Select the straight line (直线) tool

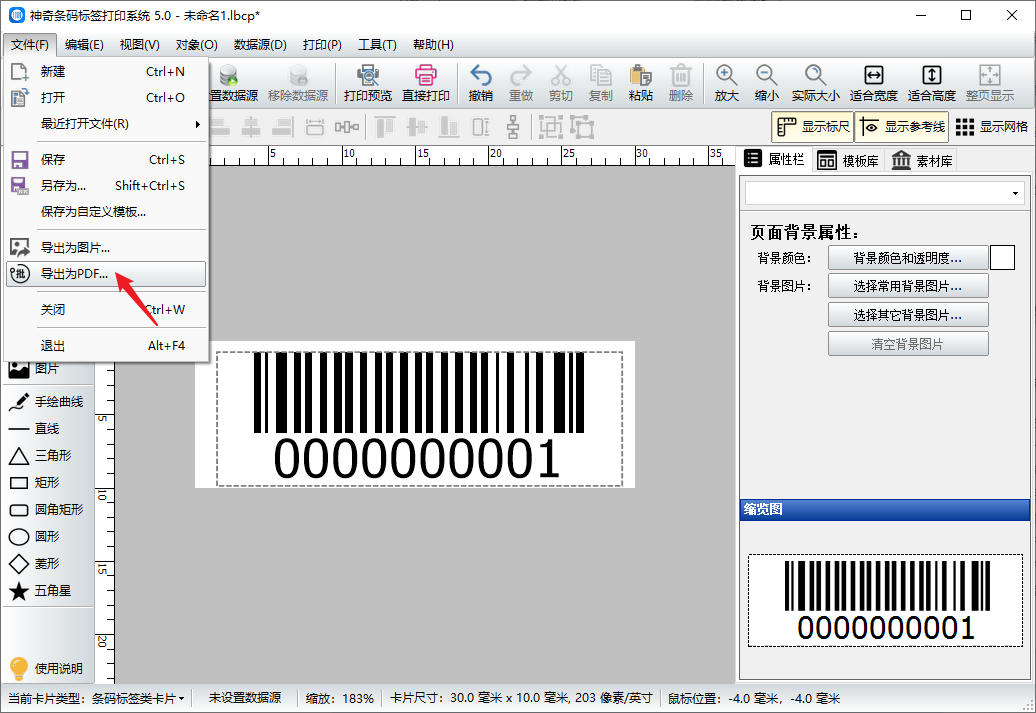pyautogui.click(x=34, y=429)
